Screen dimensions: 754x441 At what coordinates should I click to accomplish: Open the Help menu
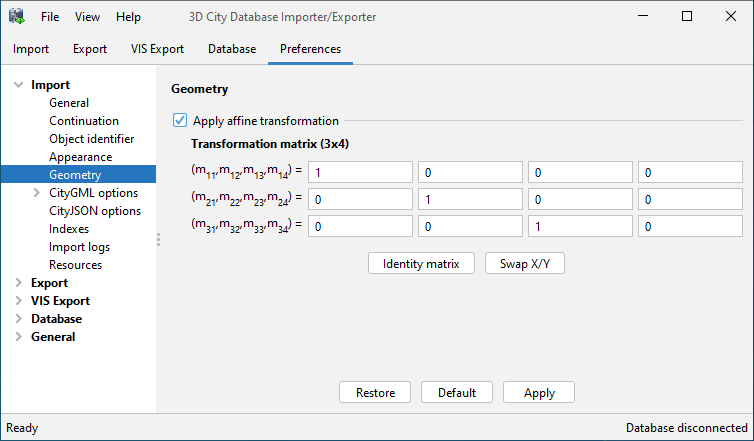(128, 17)
